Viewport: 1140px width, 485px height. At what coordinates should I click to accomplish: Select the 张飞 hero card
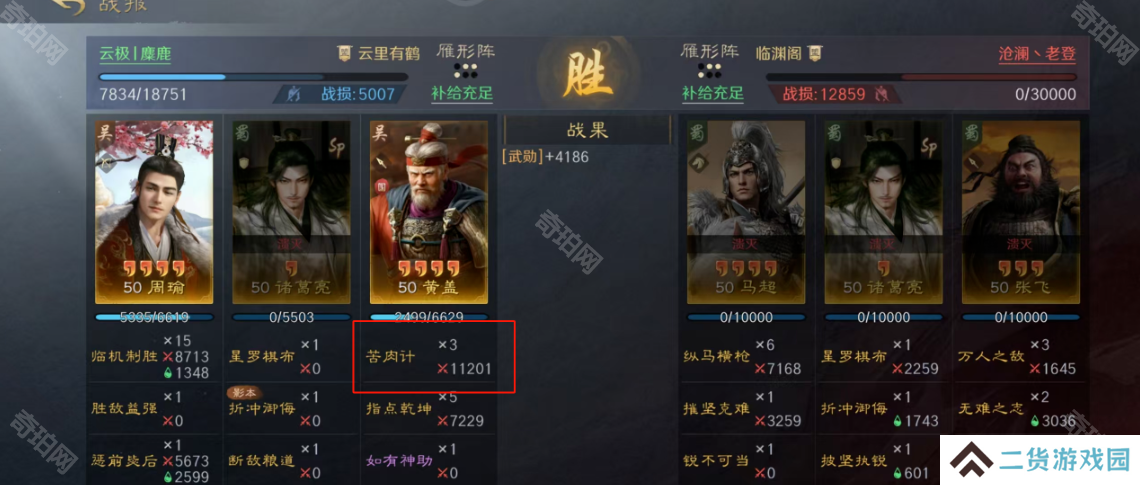[x=1021, y=212]
